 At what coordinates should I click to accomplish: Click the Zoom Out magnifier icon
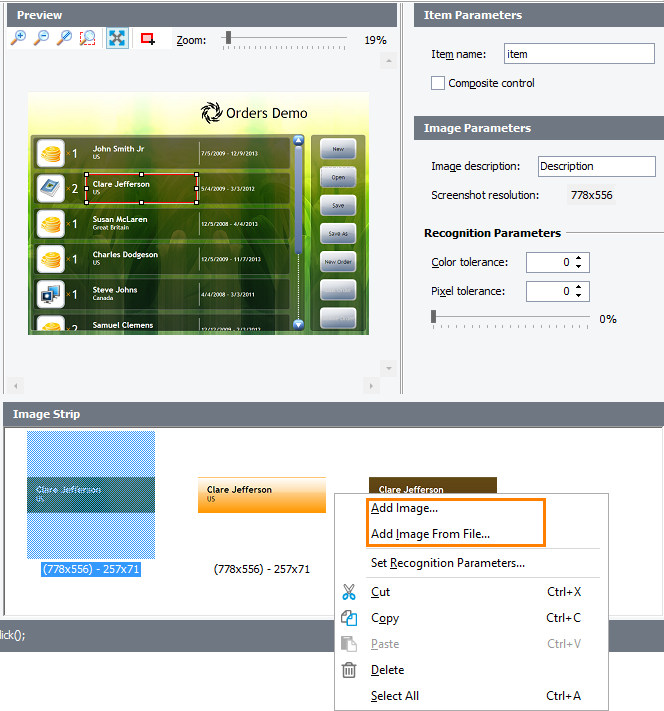click(41, 38)
